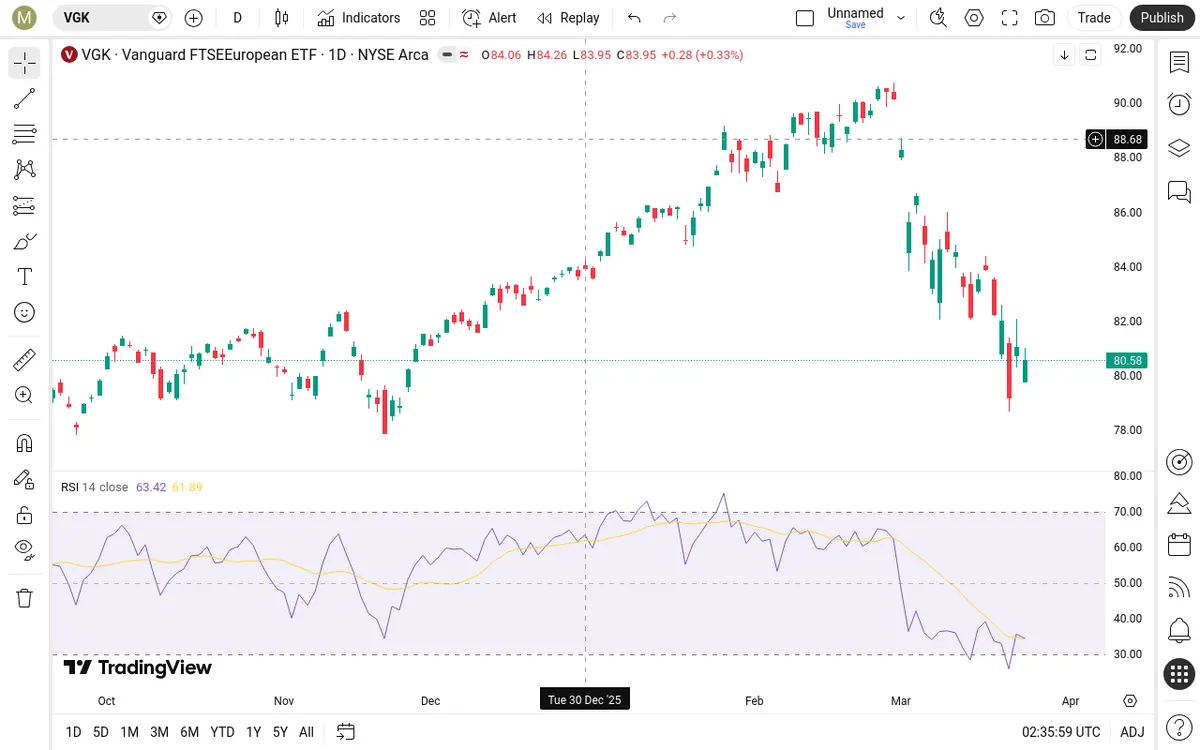The height and width of the screenshot is (750, 1200).
Task: Select the trend line drawing tool
Action: (25, 99)
